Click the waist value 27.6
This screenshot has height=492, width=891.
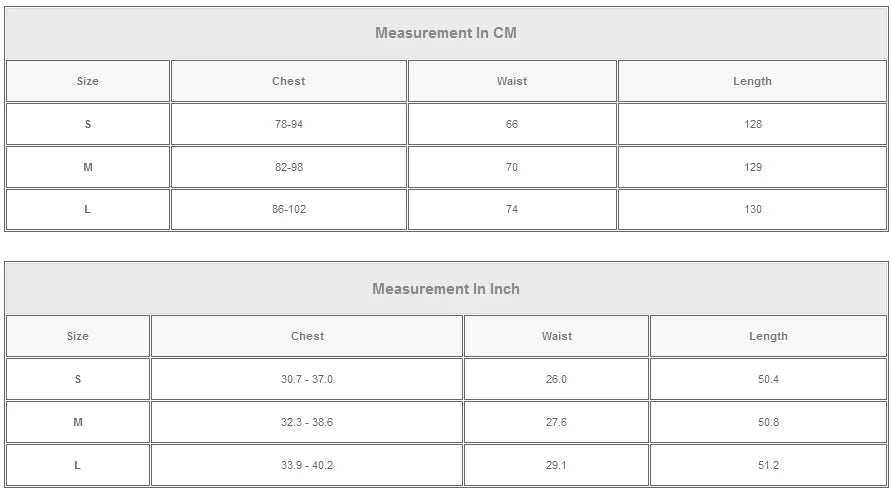(556, 423)
